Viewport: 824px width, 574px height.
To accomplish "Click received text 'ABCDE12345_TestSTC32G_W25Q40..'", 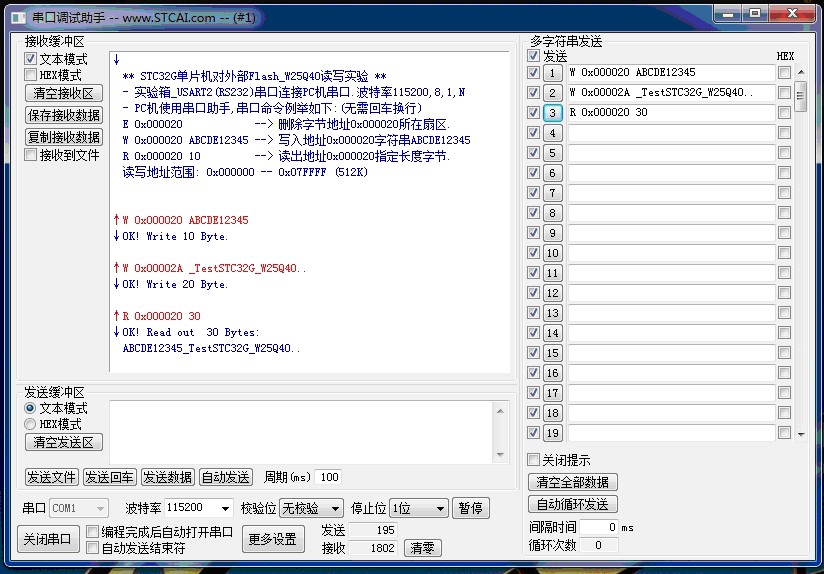I will [211, 348].
